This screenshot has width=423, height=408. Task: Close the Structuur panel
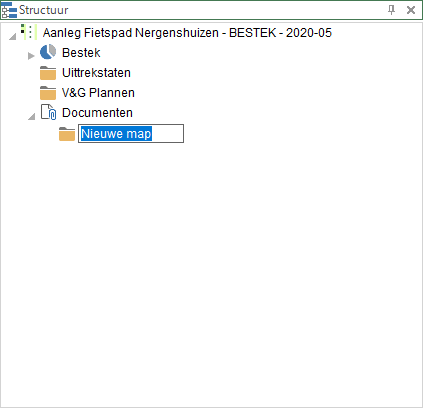[x=411, y=10]
